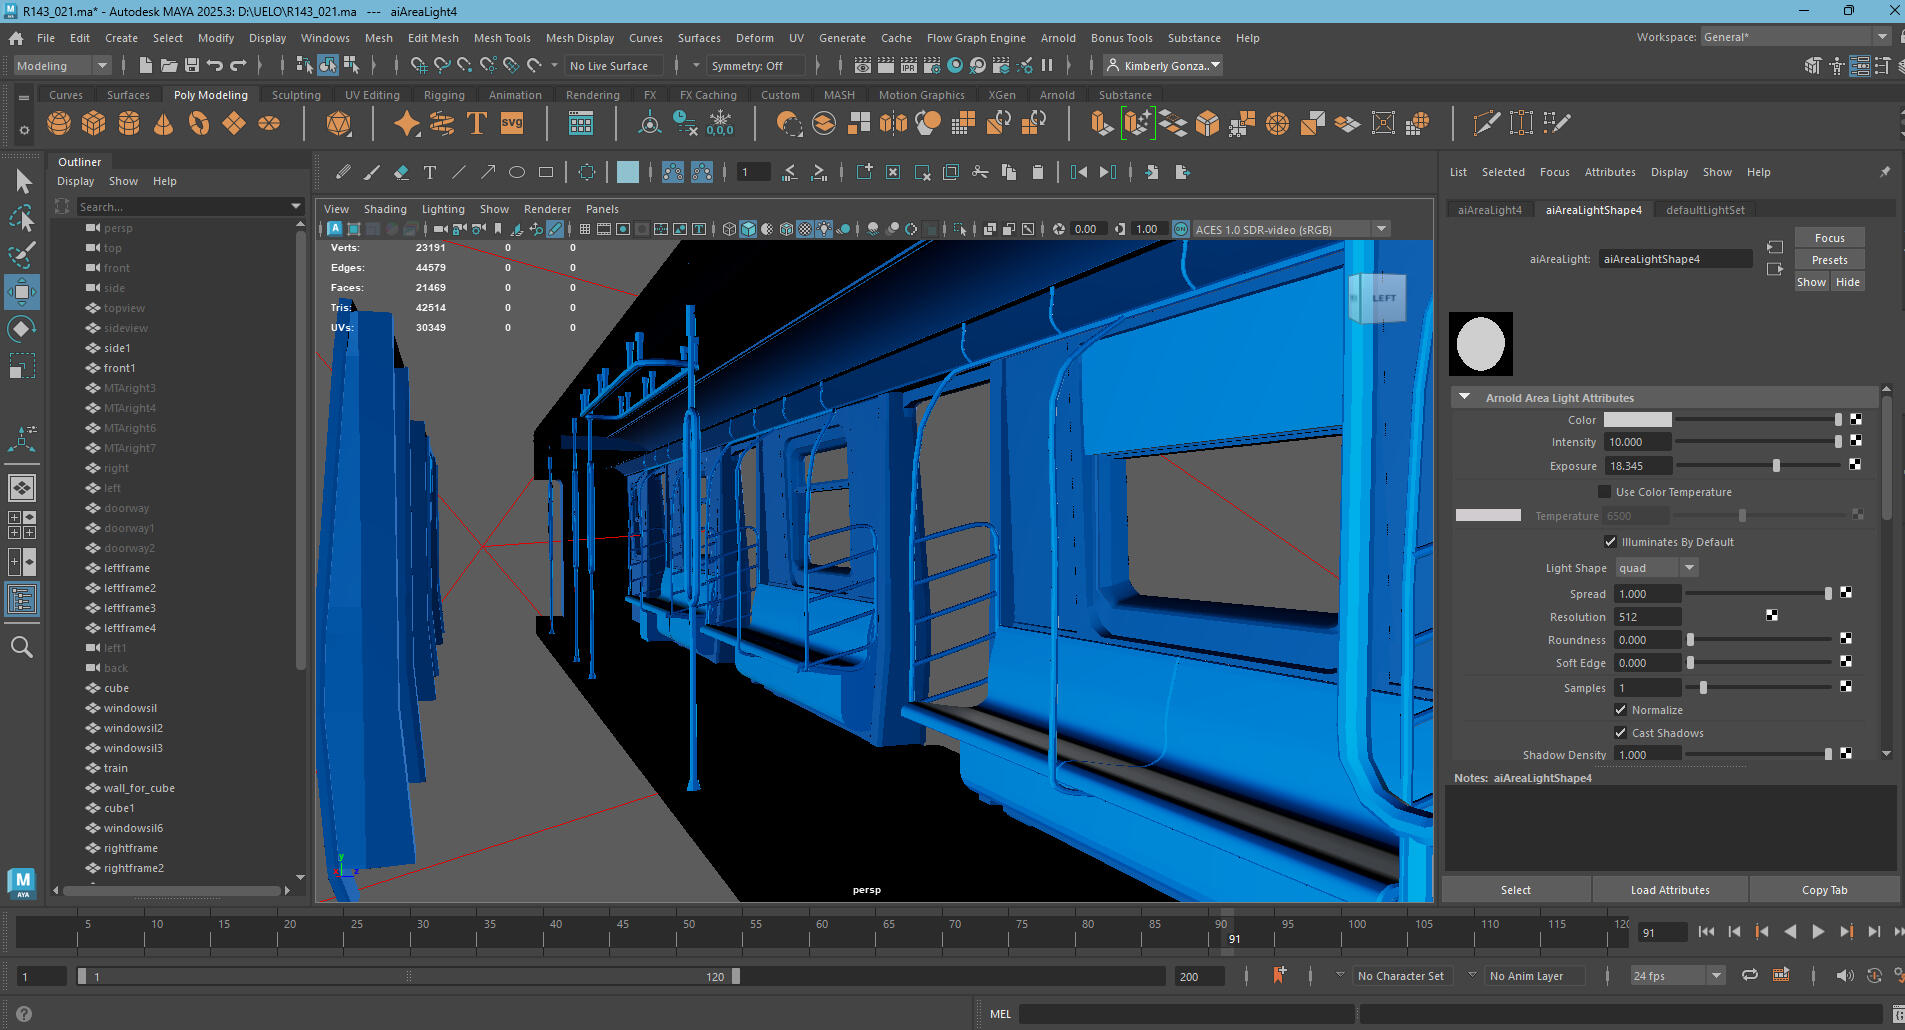Image resolution: width=1905 pixels, height=1030 pixels.
Task: Click the magnifier search icon in left sidebar
Action: pos(22,647)
